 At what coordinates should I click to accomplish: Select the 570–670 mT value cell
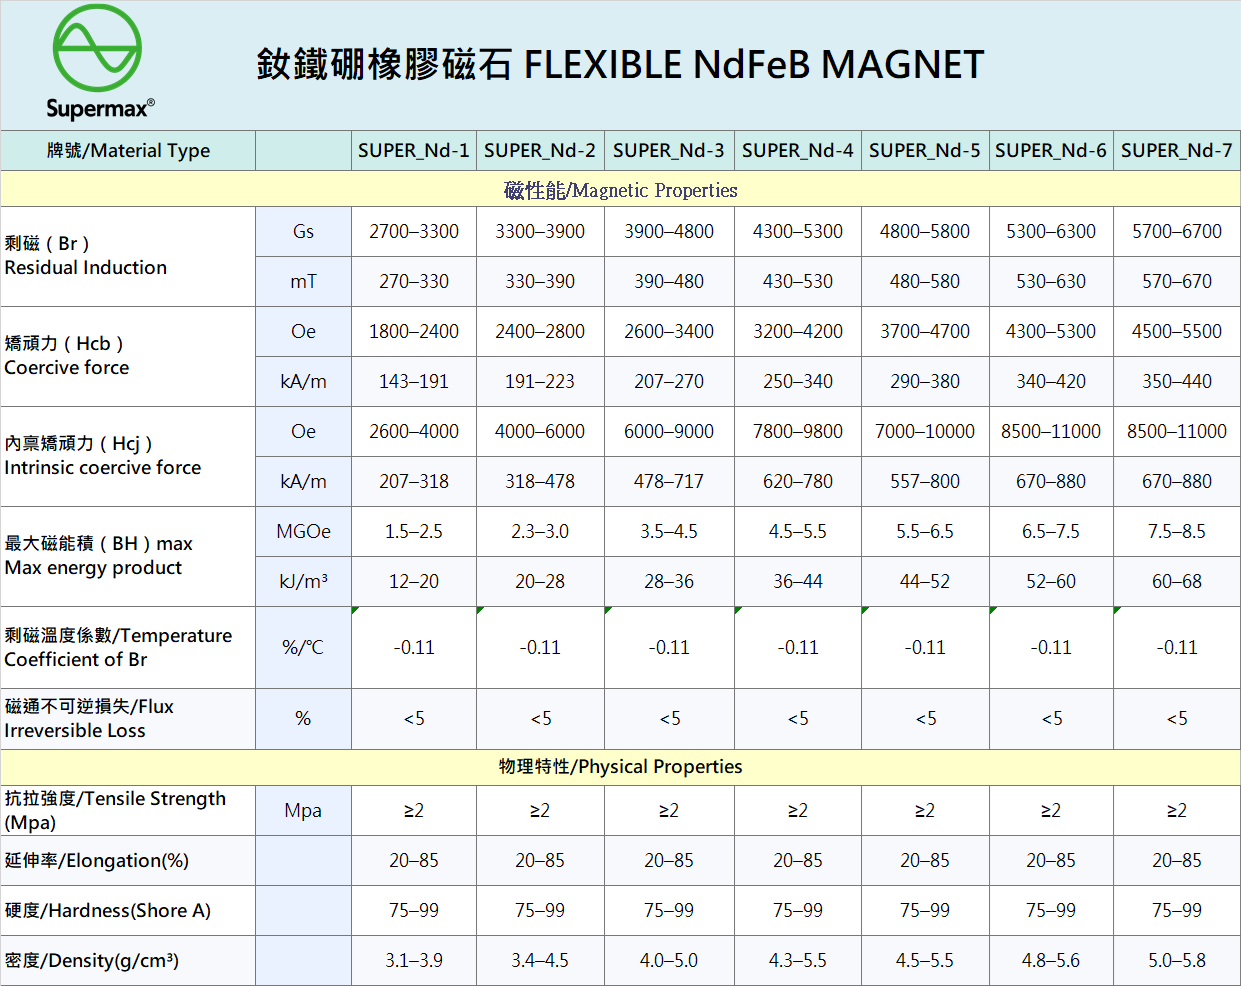(x=1176, y=282)
